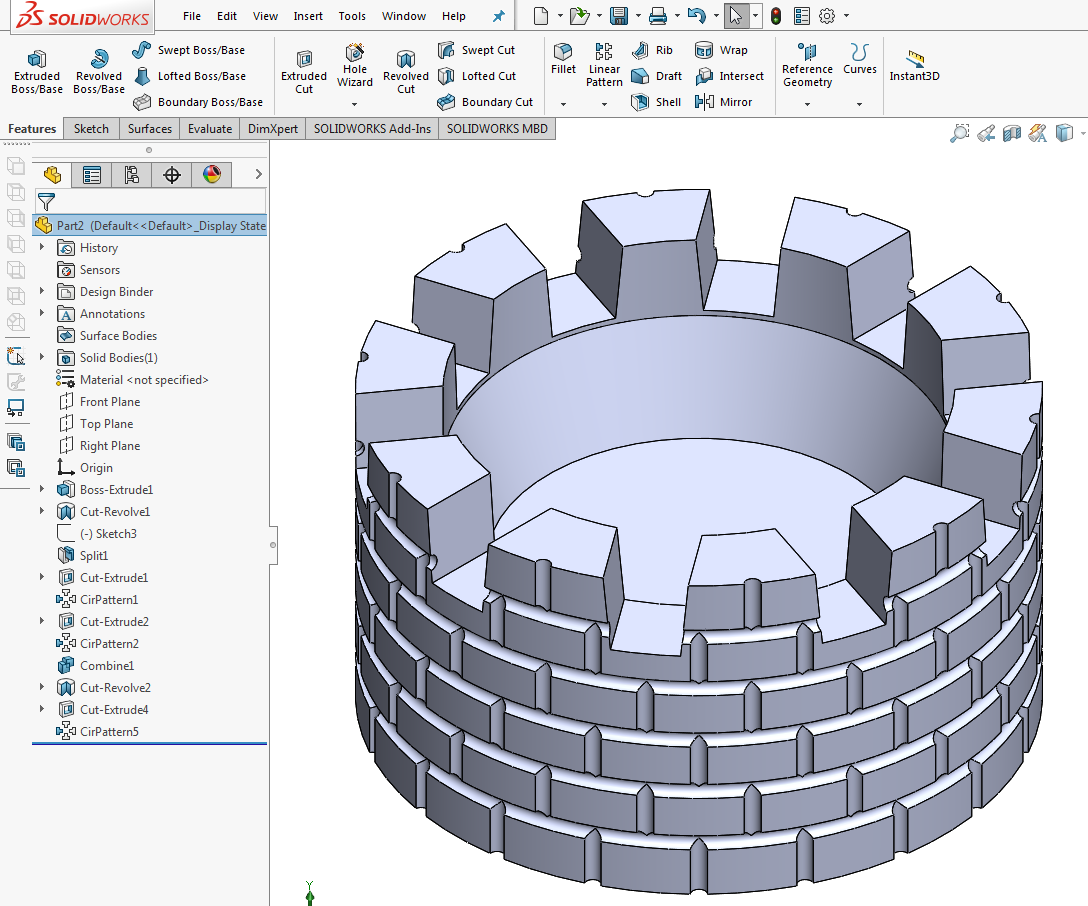
Task: Select Swept Cut tool
Action: point(477,50)
